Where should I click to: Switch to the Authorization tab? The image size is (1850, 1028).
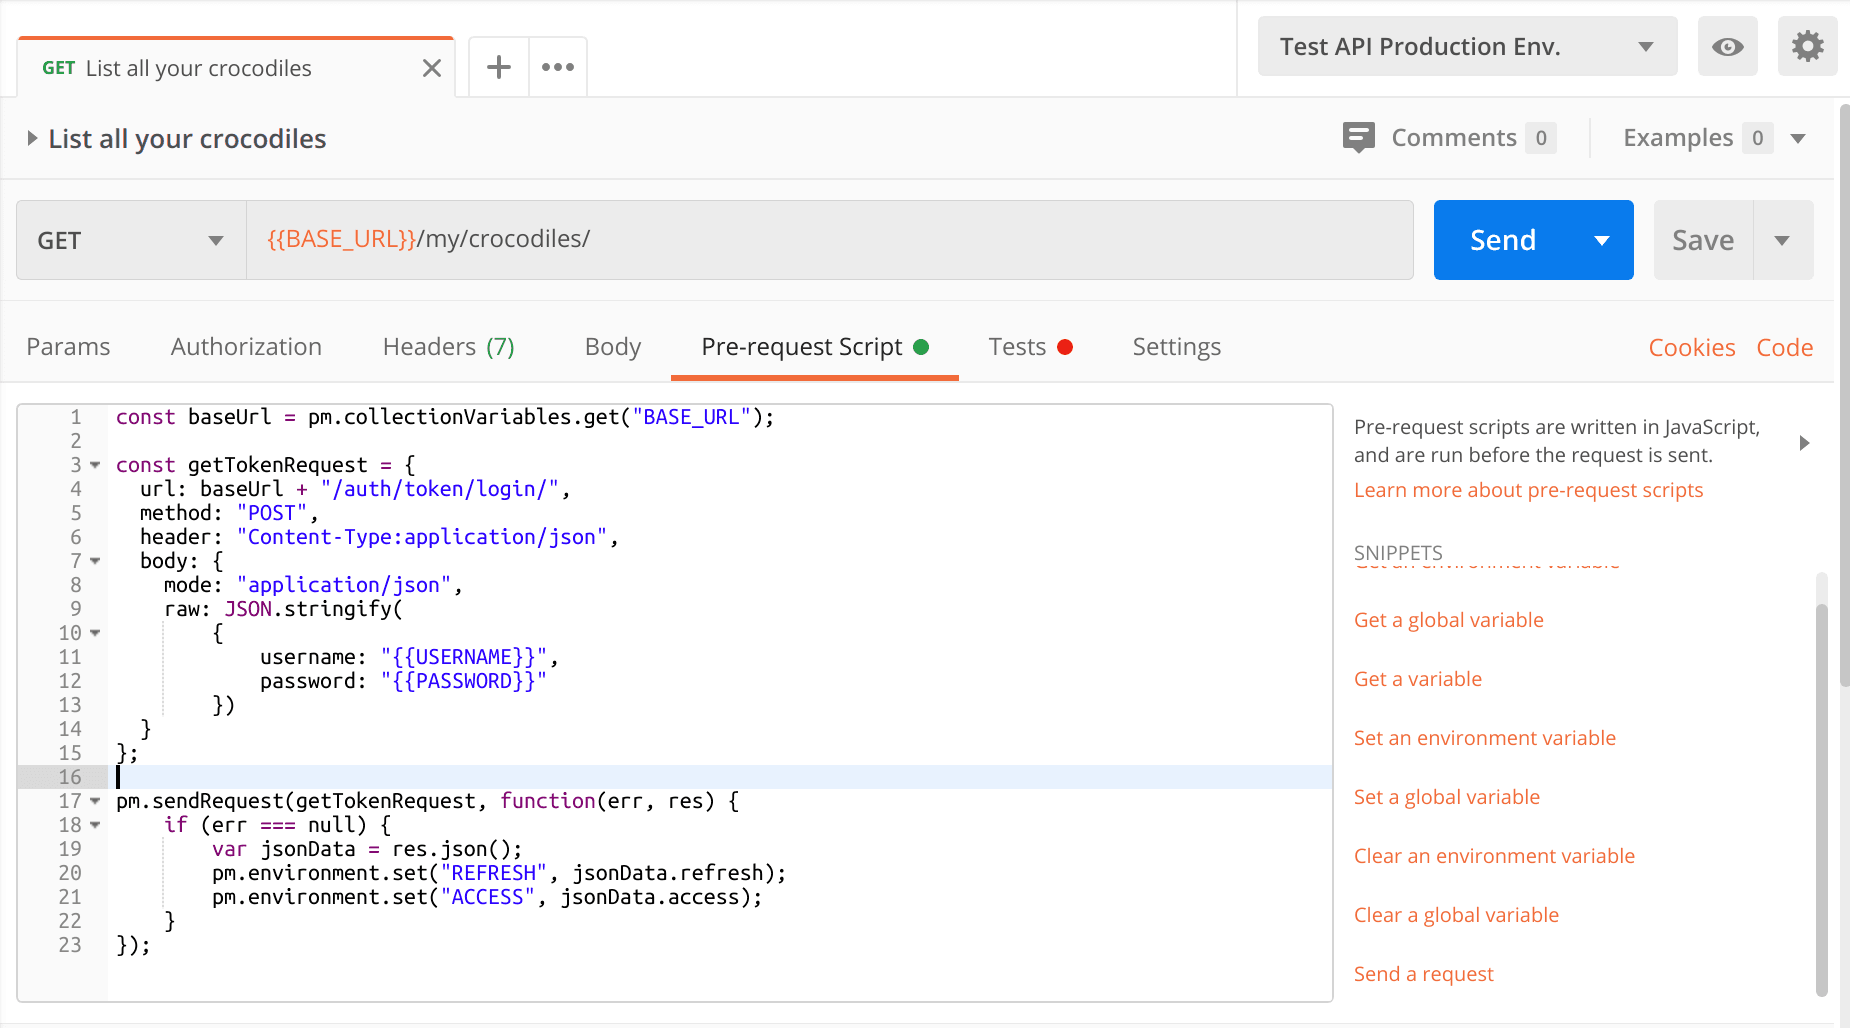click(245, 346)
